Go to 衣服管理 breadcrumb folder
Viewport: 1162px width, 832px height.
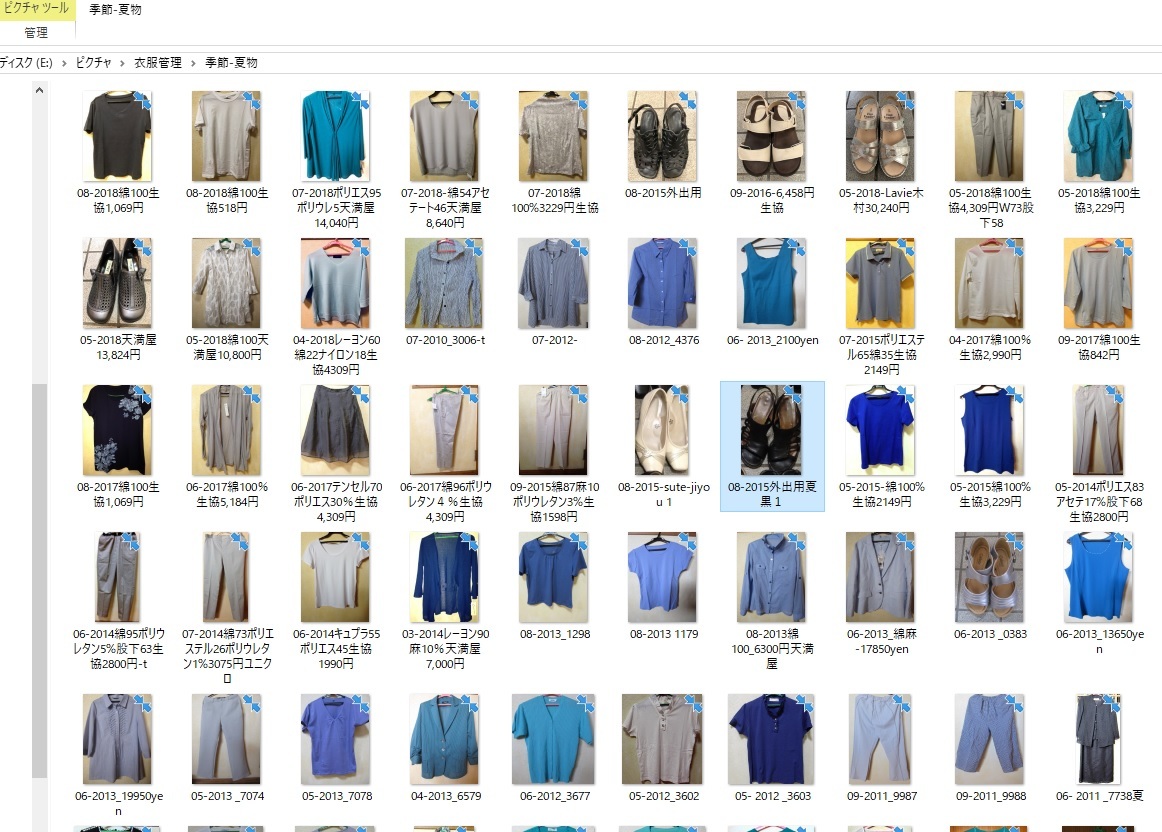click(158, 62)
